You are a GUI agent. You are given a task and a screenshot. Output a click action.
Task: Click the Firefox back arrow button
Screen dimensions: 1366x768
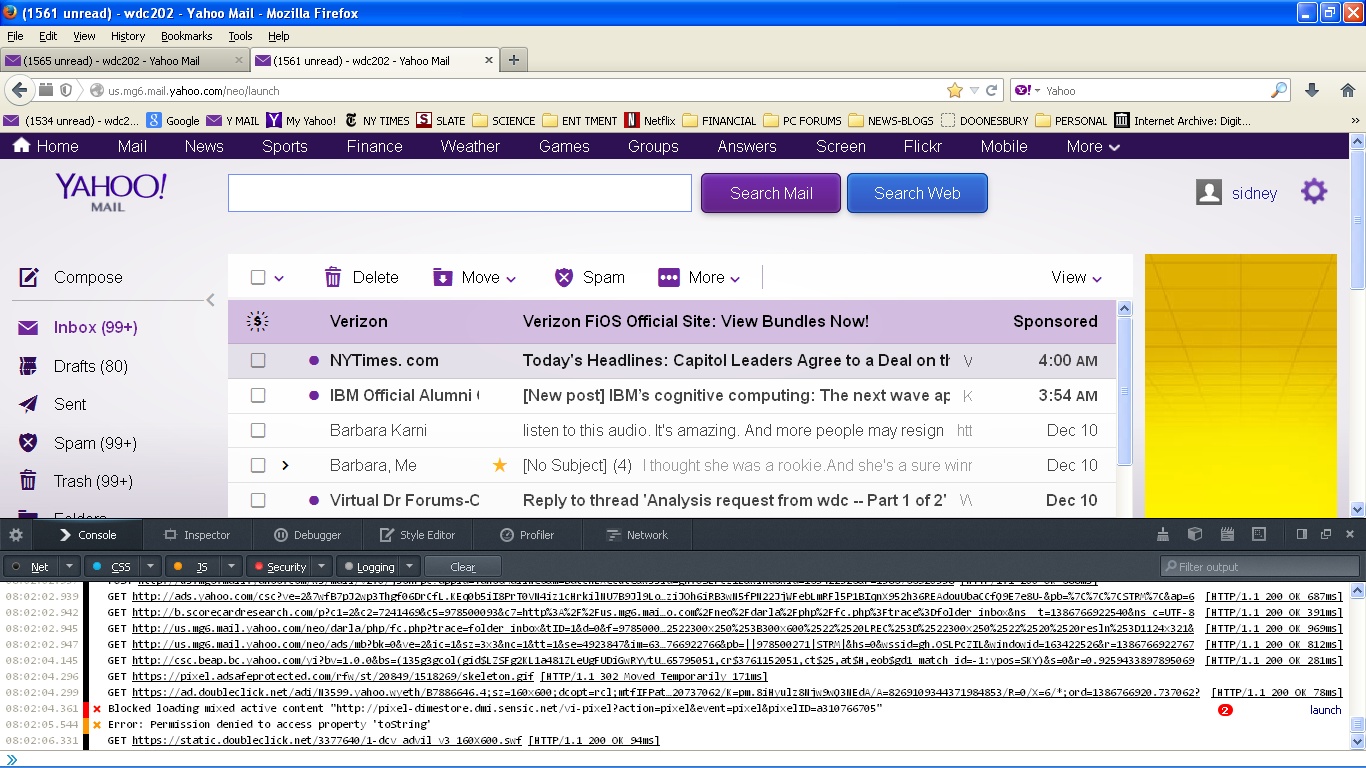click(19, 90)
